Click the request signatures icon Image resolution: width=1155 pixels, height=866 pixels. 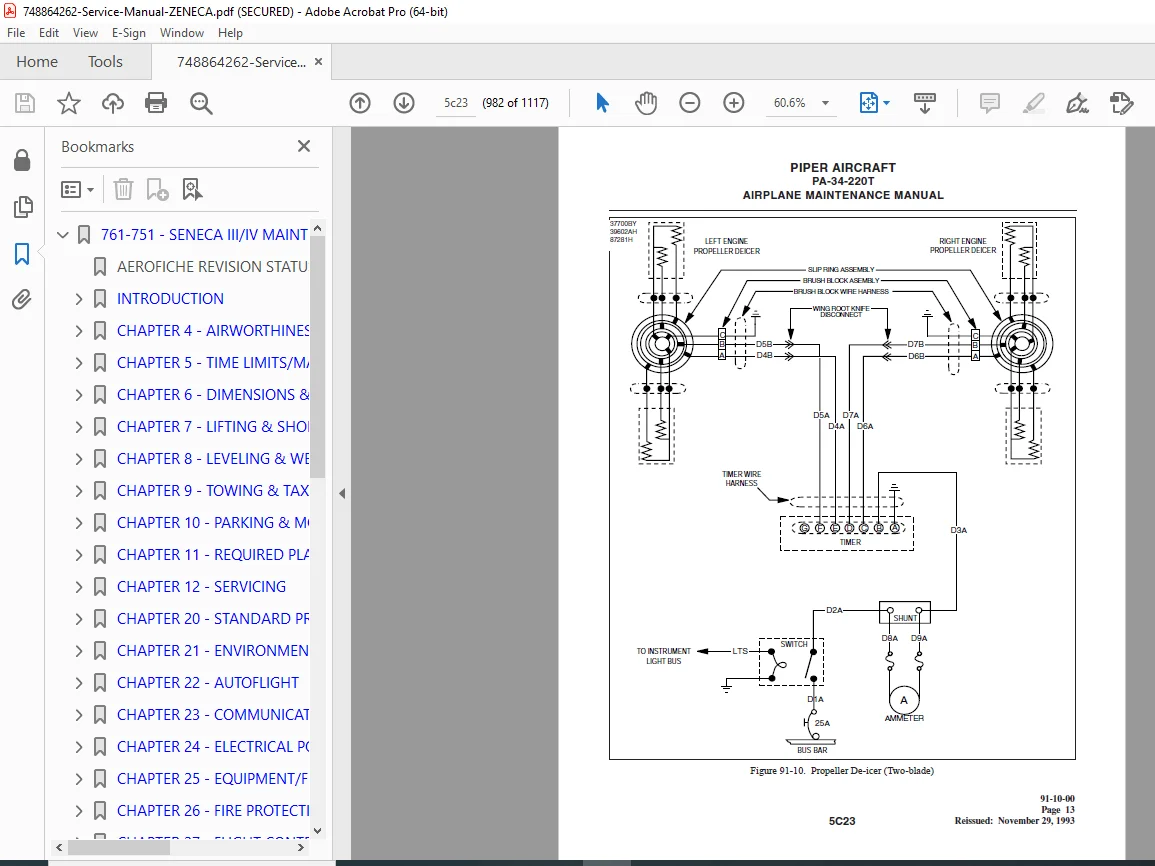click(1121, 103)
